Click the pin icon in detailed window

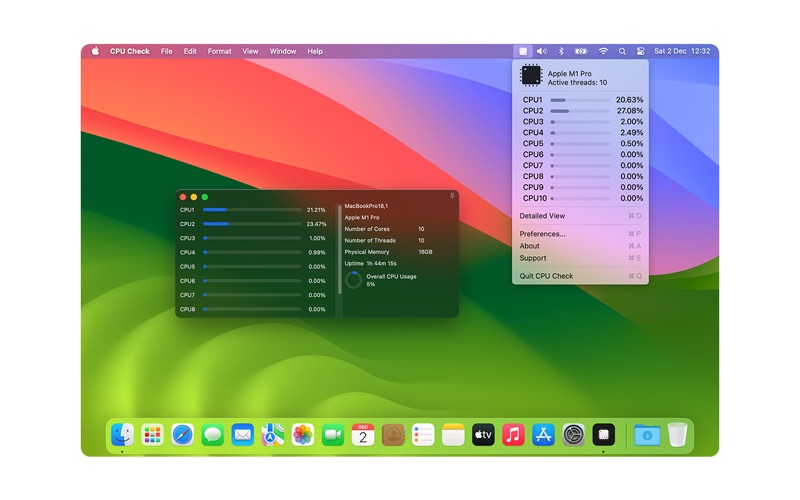click(x=452, y=195)
